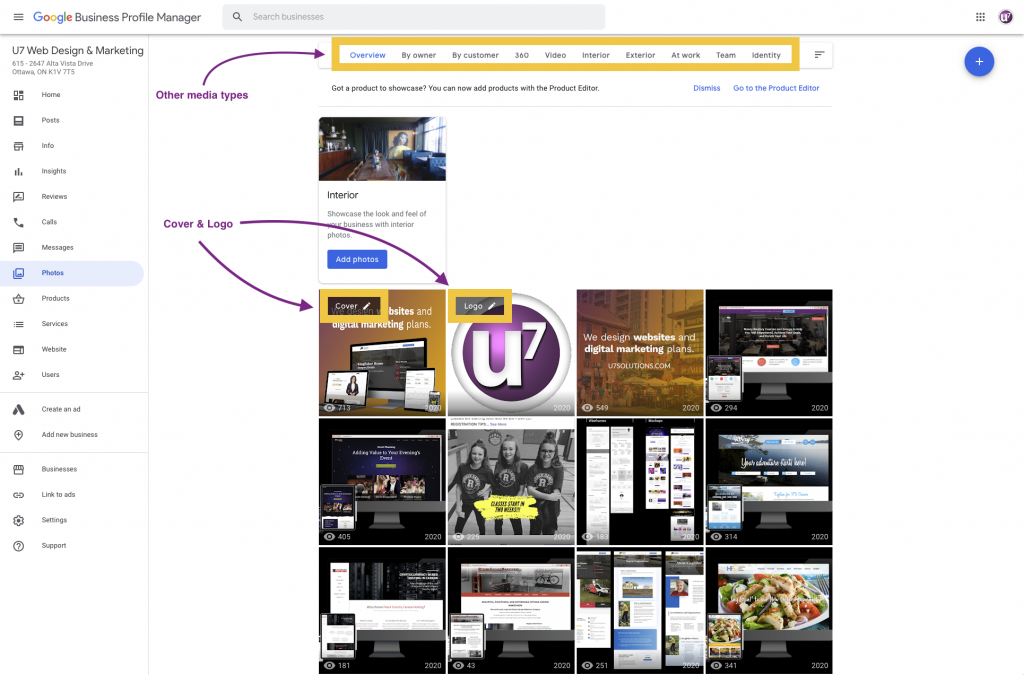Dismiss the product showcase notice
Image resolution: width=1024 pixels, height=675 pixels.
(x=707, y=88)
